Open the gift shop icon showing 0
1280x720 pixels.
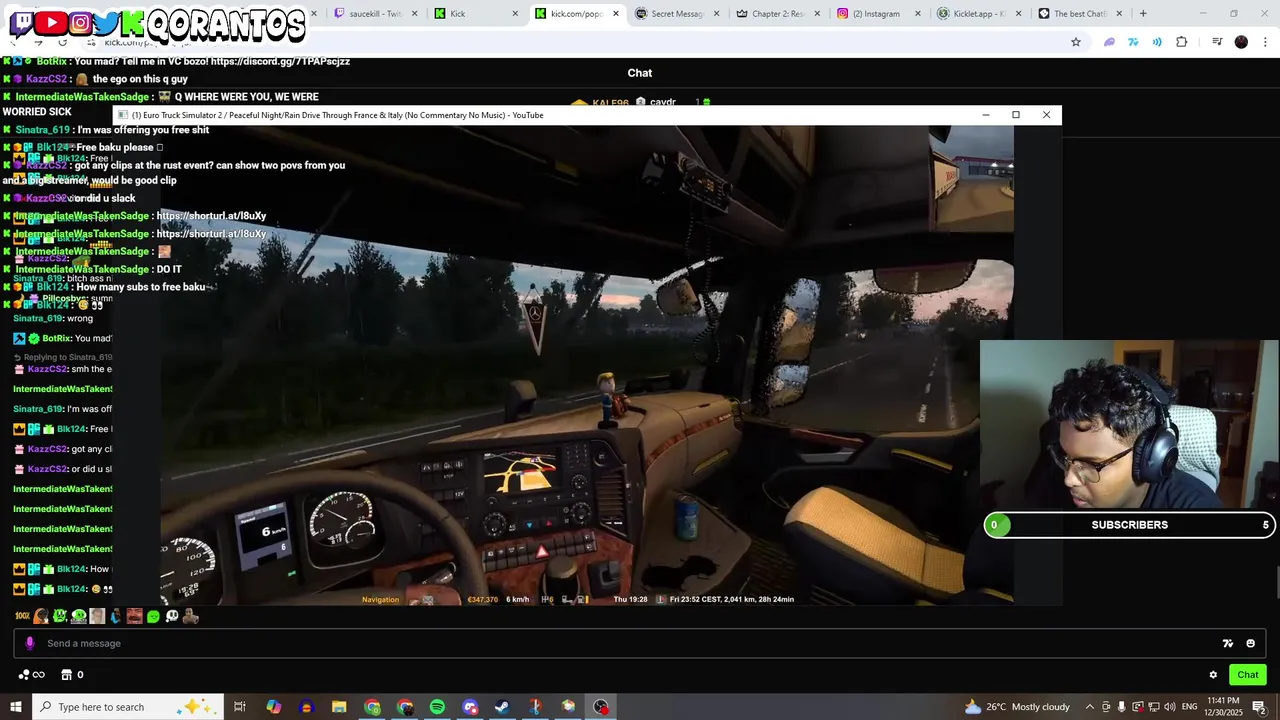tap(72, 675)
